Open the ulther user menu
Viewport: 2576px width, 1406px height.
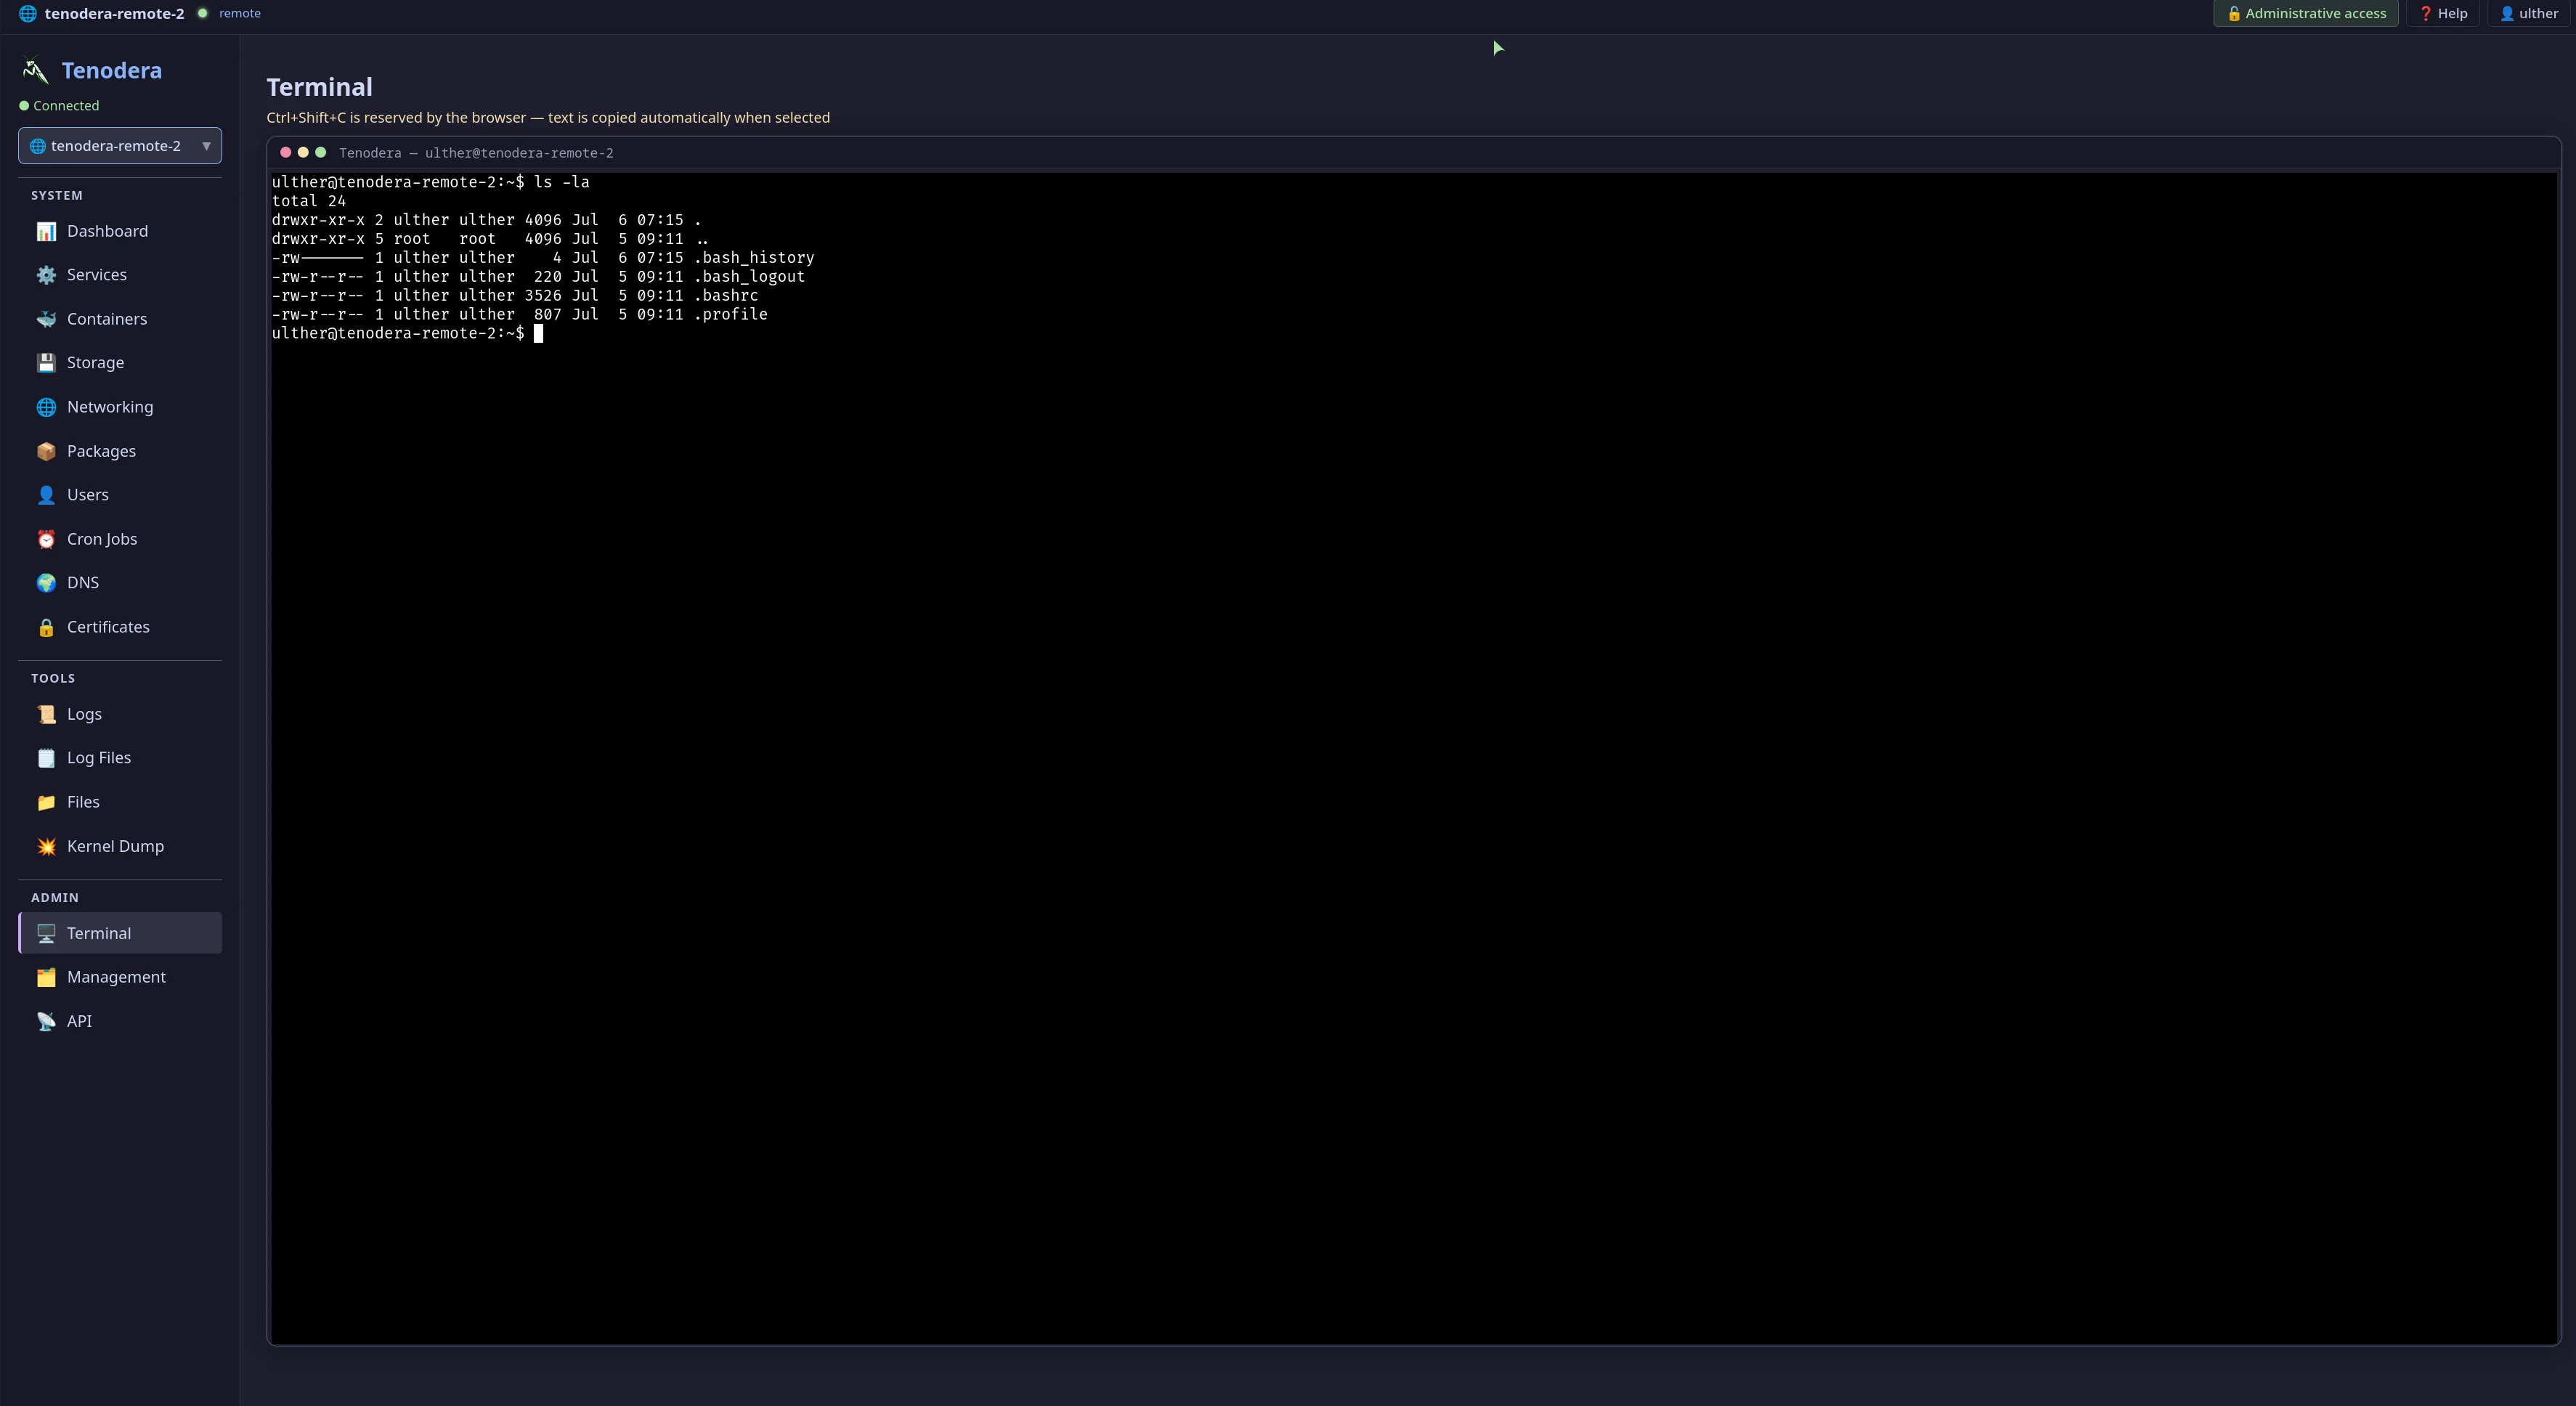pos(2528,13)
